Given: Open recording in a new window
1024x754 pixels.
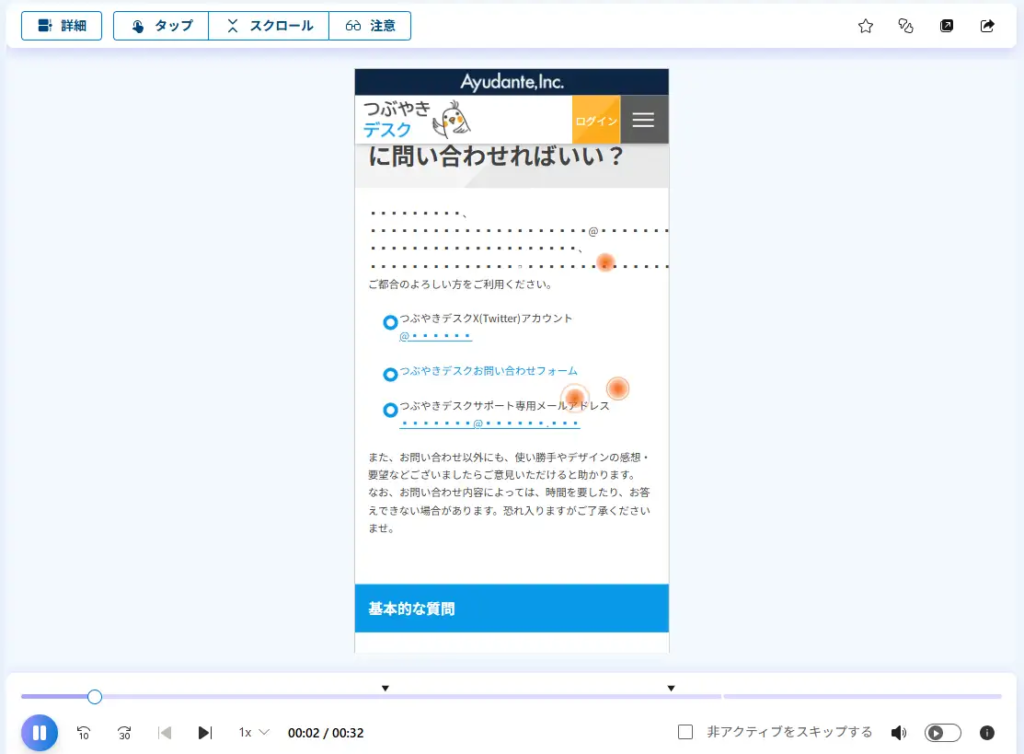Looking at the screenshot, I should (x=946, y=26).
